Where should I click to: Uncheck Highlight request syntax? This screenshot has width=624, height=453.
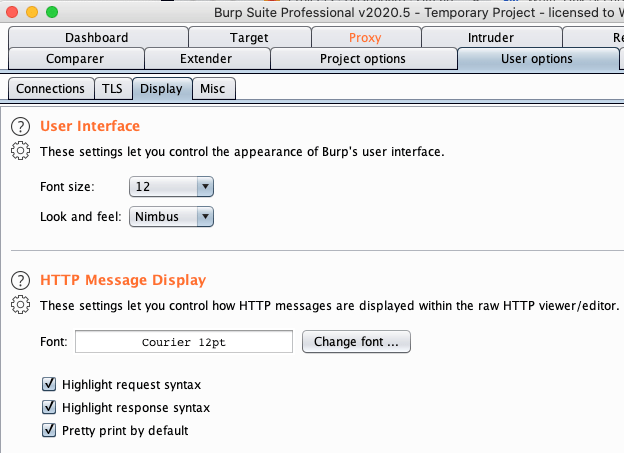[x=49, y=384]
